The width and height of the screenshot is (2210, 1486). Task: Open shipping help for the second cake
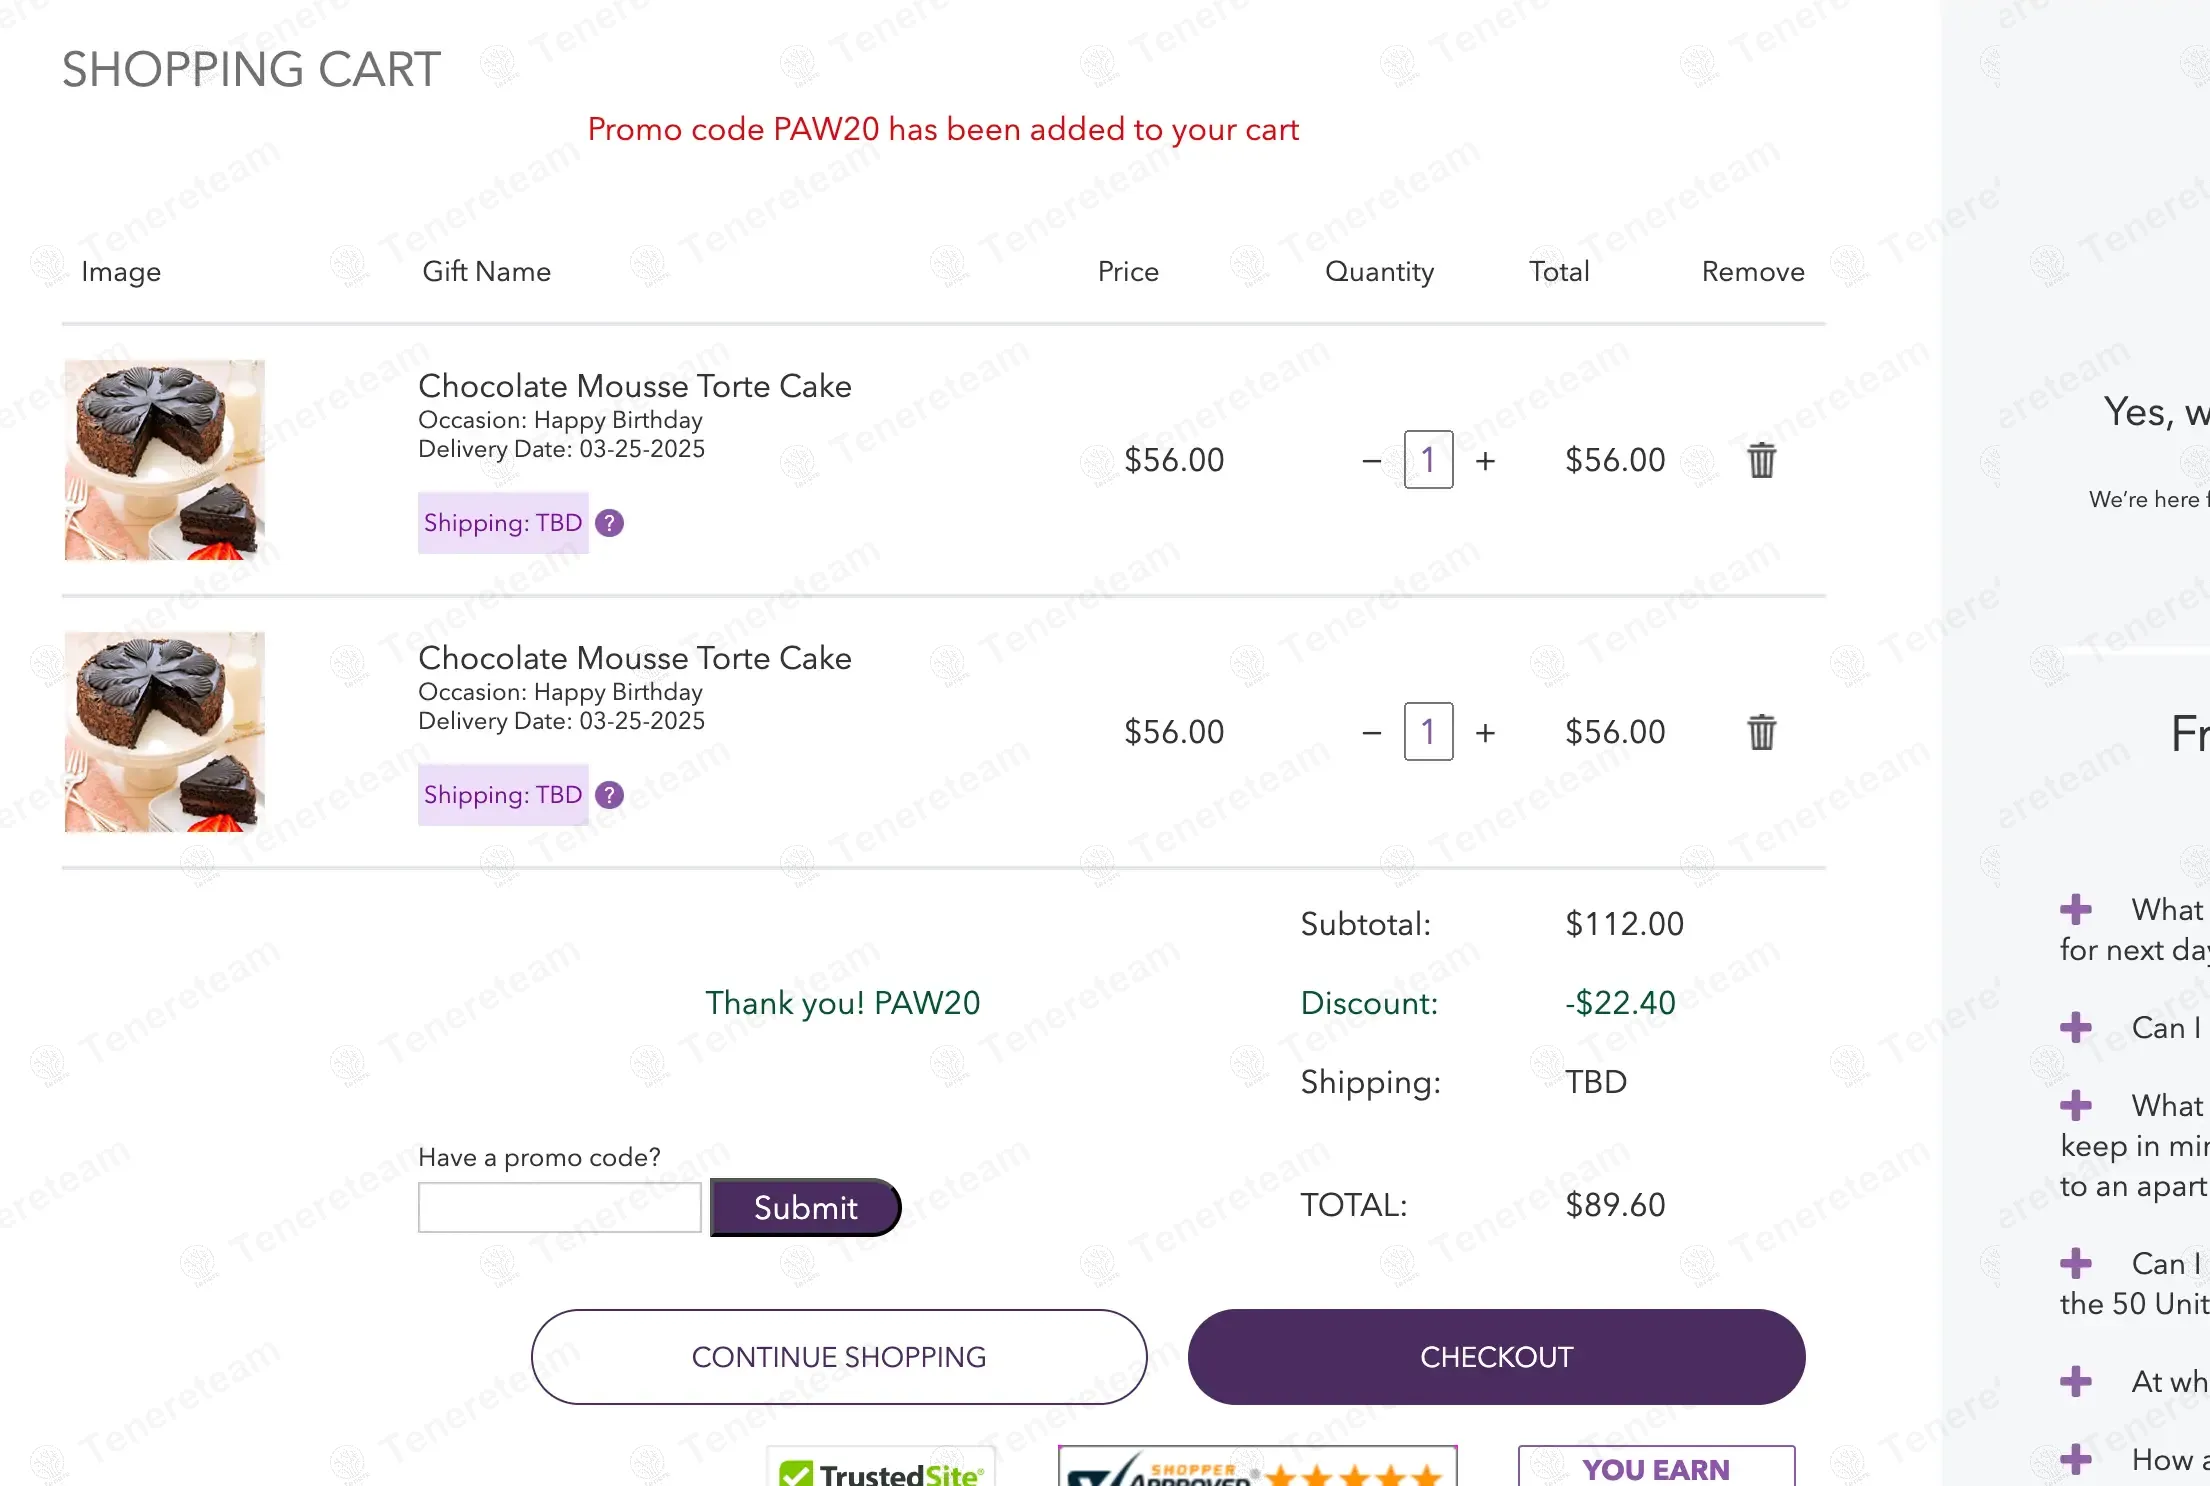point(609,795)
